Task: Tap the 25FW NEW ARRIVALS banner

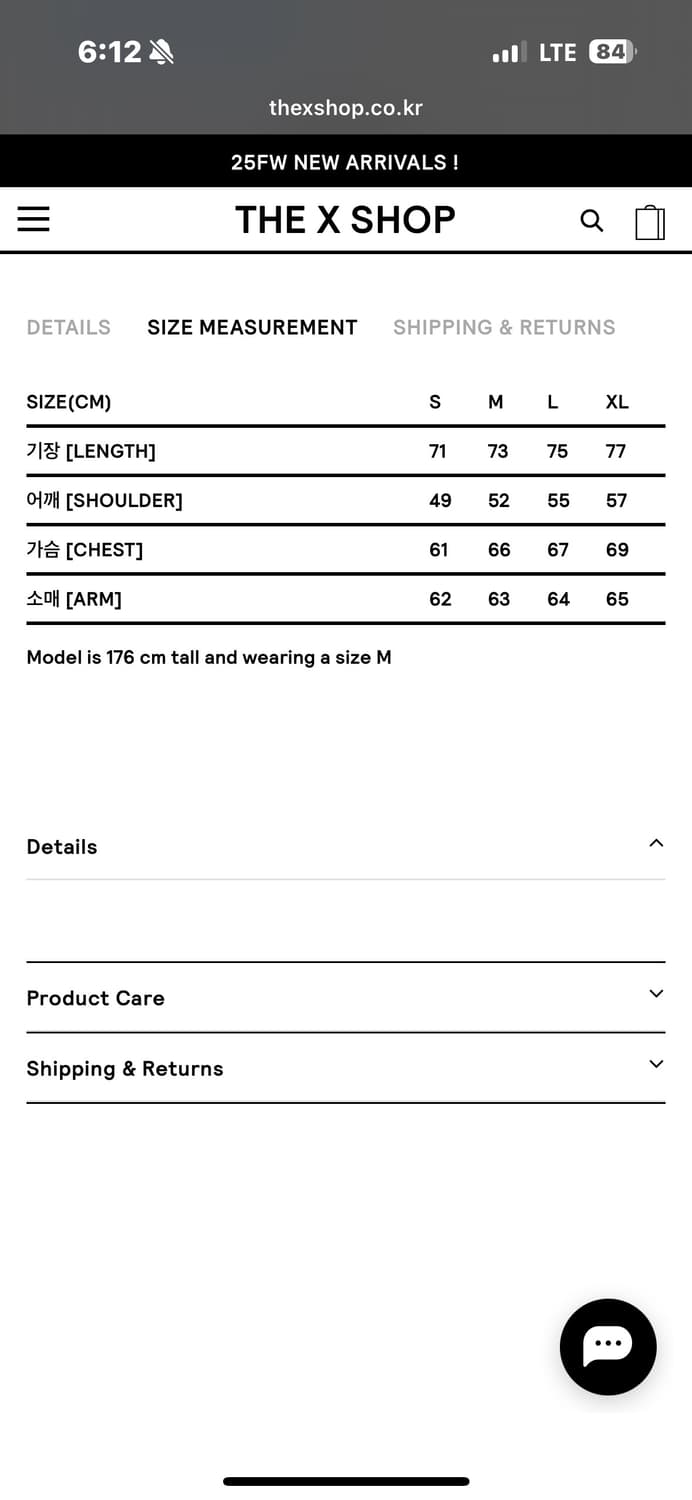Action: [345, 162]
